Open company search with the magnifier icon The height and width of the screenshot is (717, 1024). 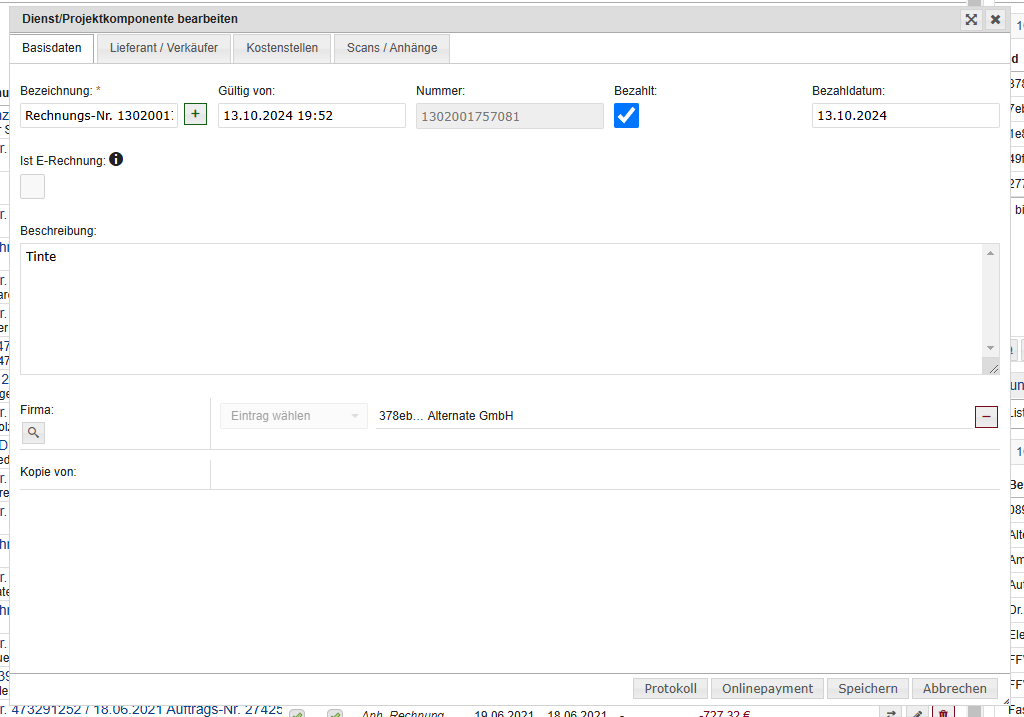(x=33, y=432)
